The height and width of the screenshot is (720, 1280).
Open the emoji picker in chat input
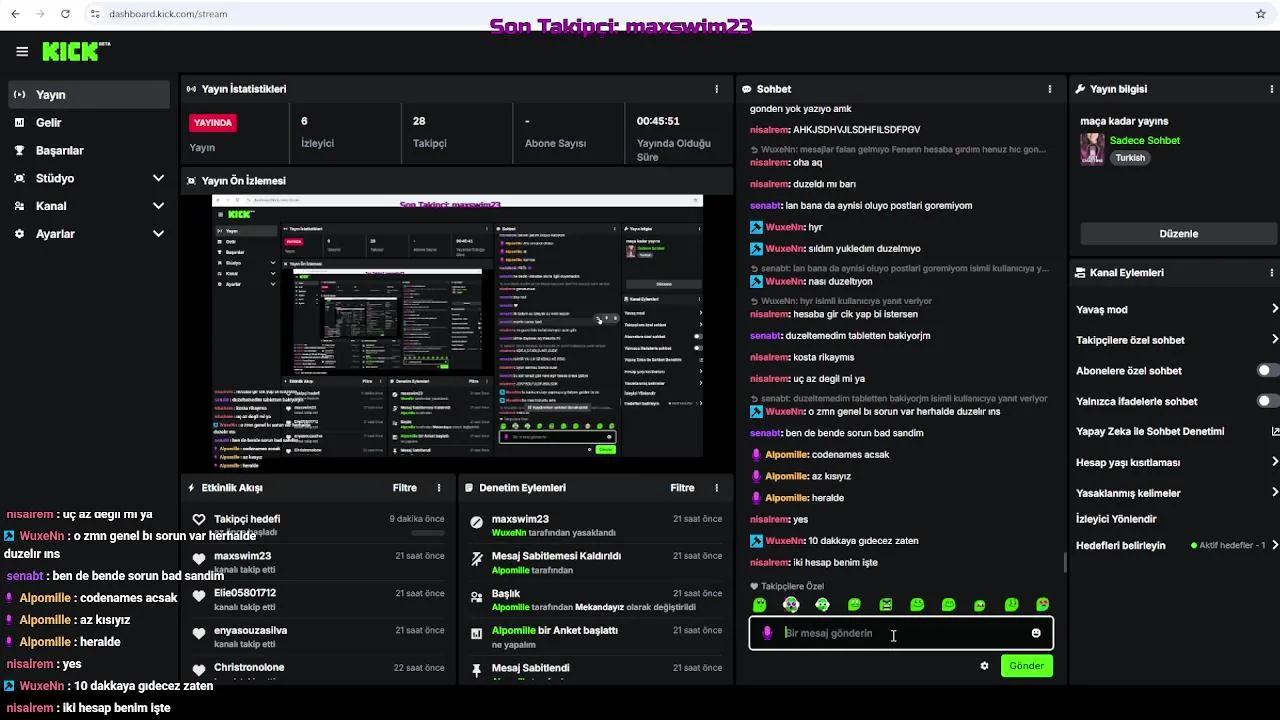click(1036, 633)
